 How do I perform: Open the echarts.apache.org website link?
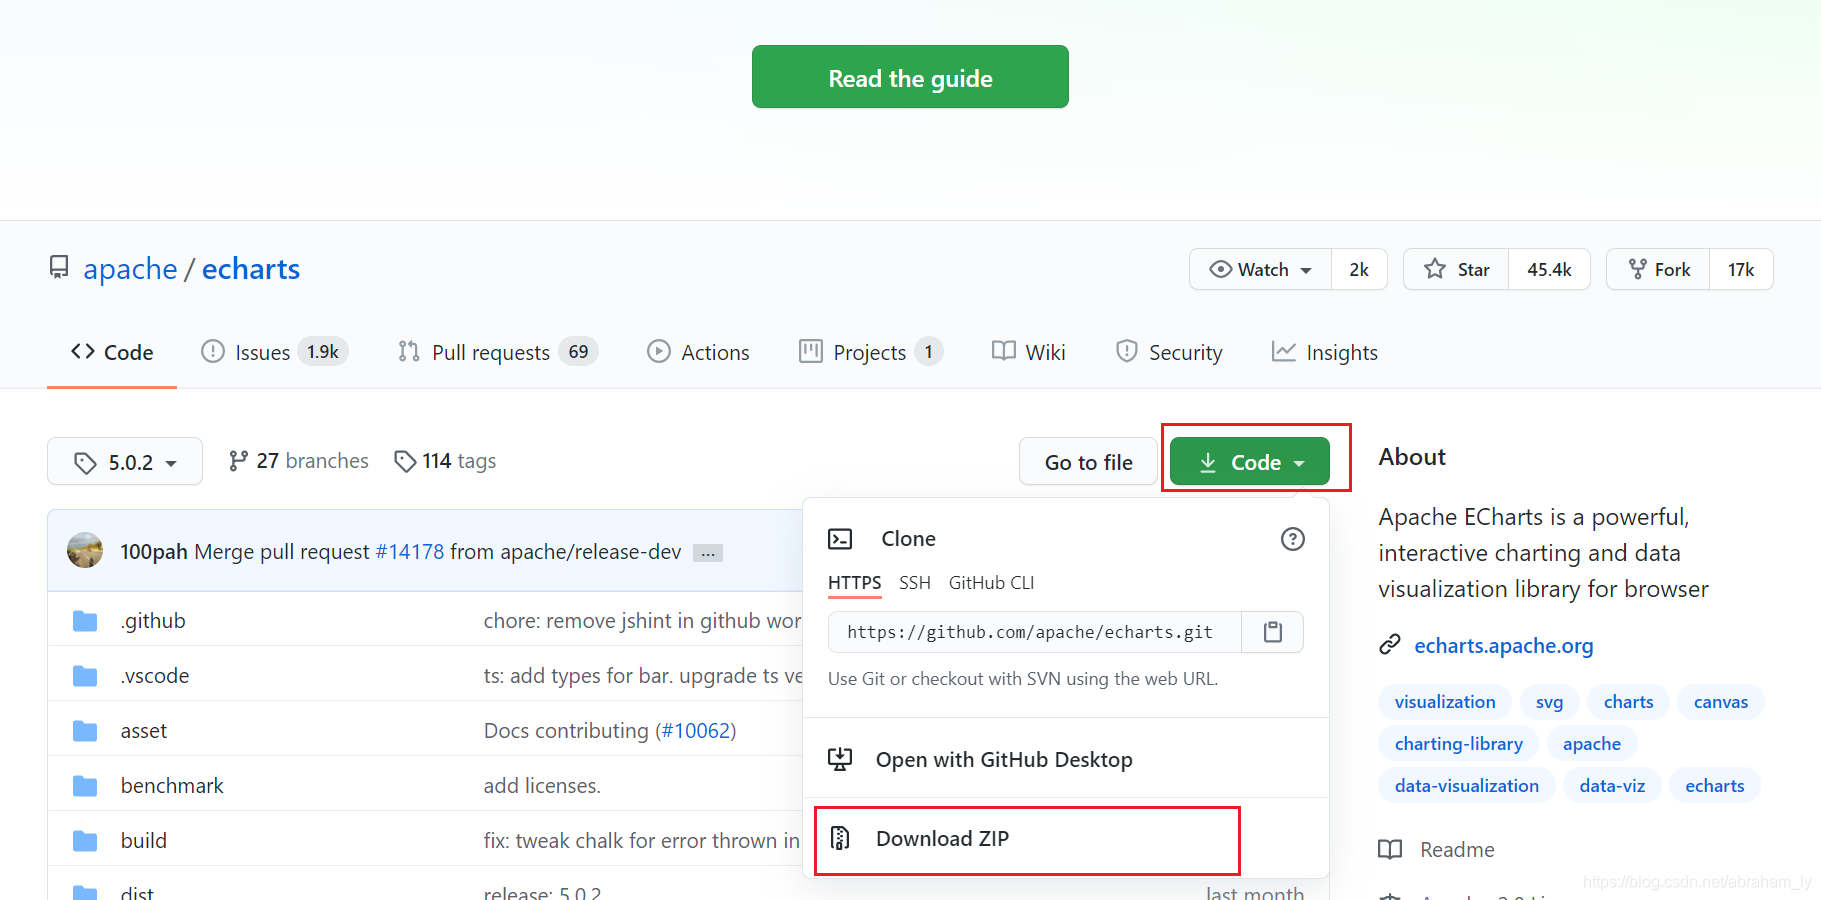point(1503,646)
